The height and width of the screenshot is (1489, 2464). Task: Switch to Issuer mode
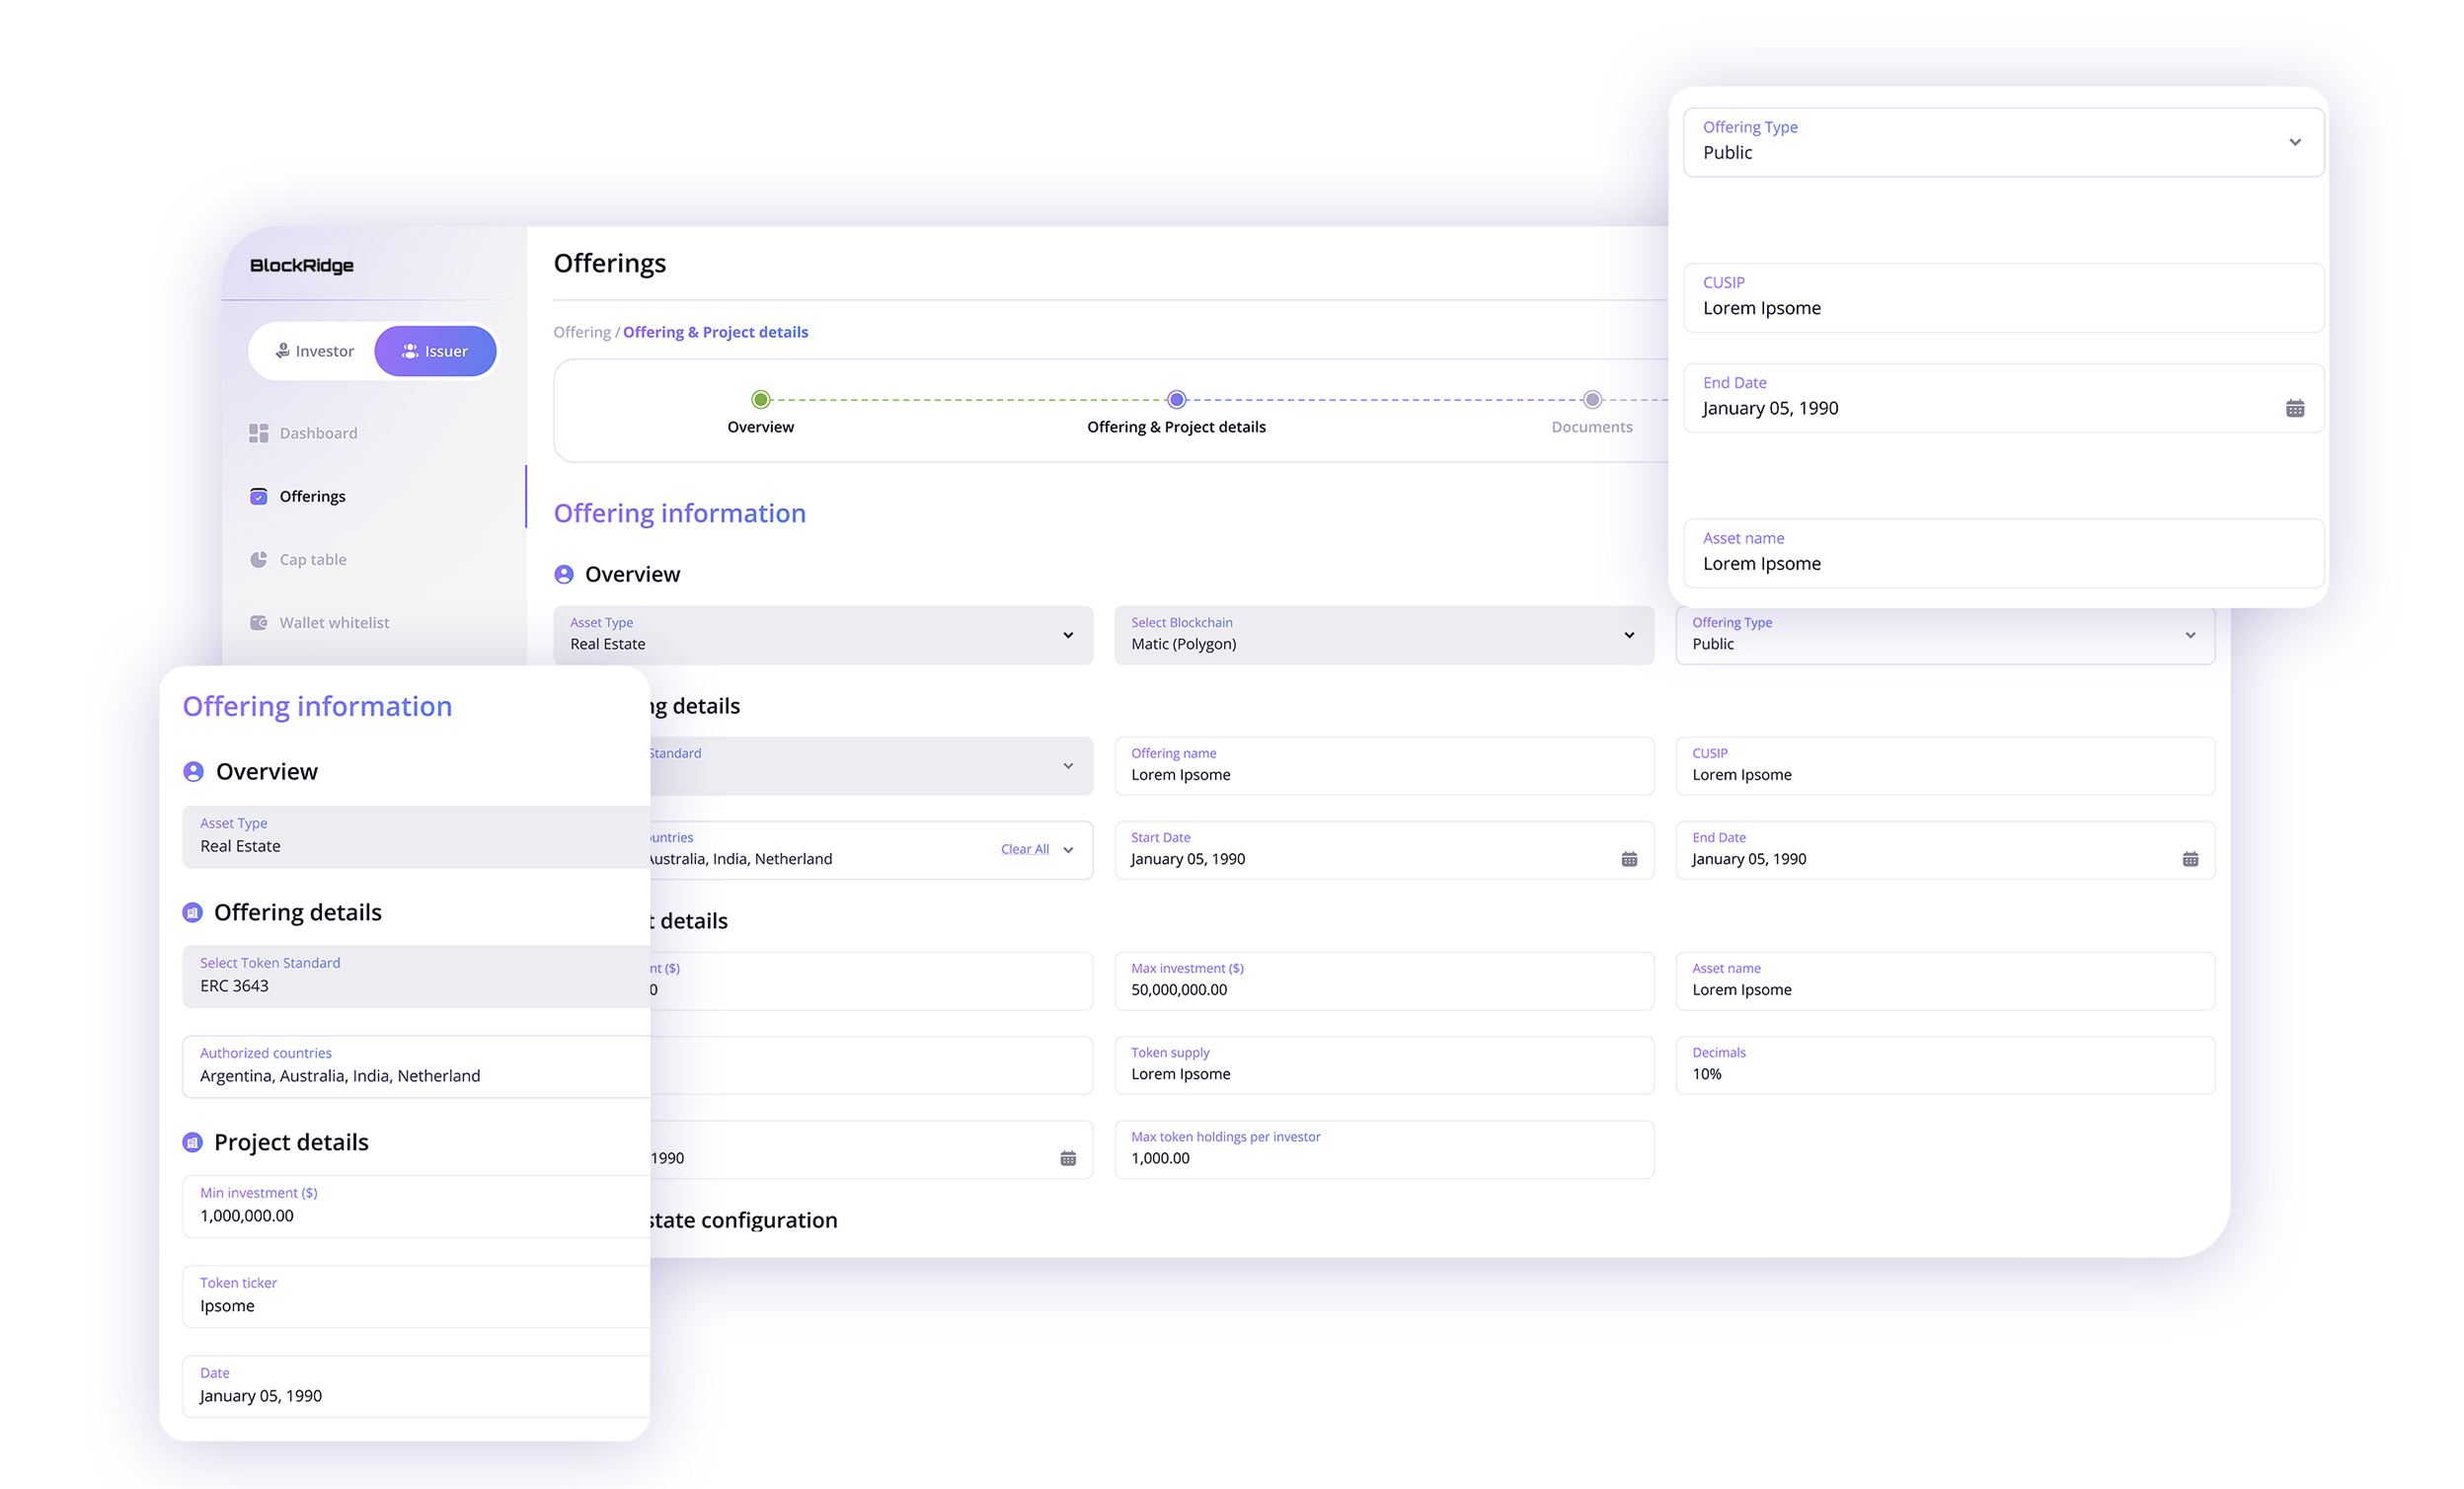click(x=435, y=351)
